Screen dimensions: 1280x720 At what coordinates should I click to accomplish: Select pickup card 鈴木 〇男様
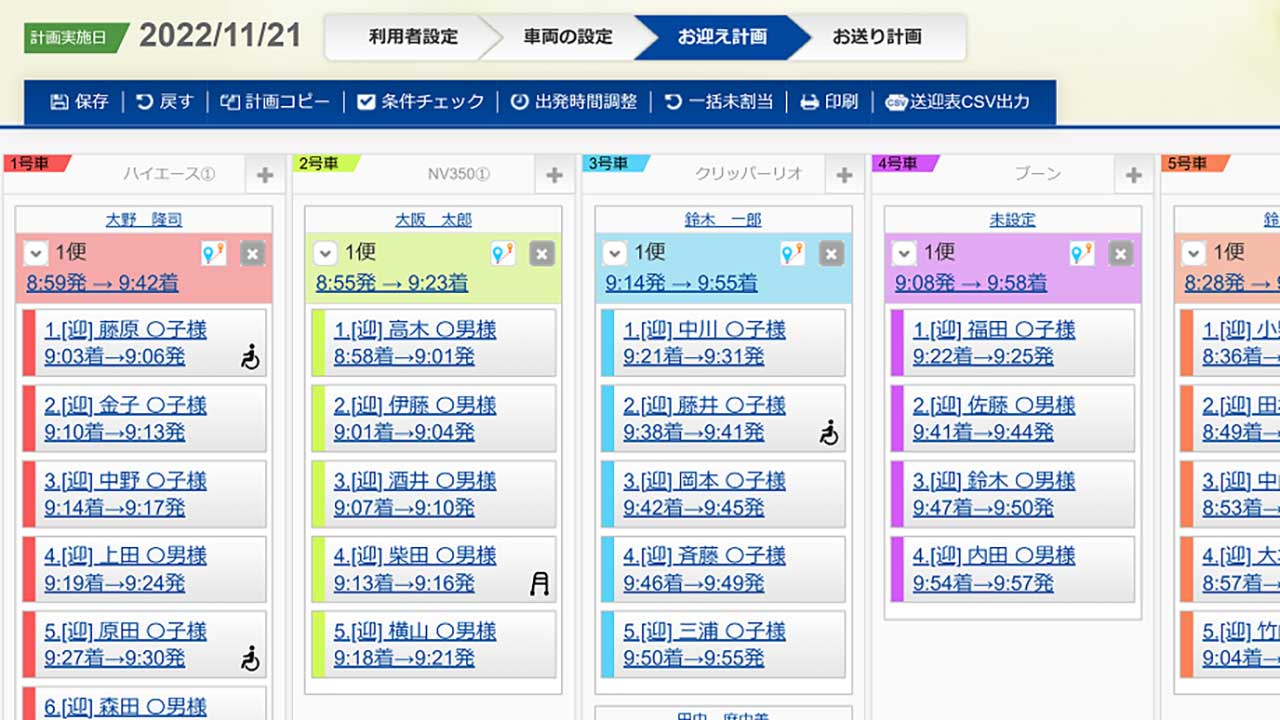[x=1013, y=494]
